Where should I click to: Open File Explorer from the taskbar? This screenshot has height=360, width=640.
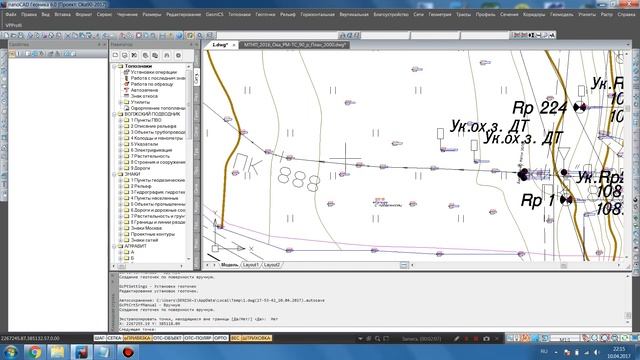57,352
